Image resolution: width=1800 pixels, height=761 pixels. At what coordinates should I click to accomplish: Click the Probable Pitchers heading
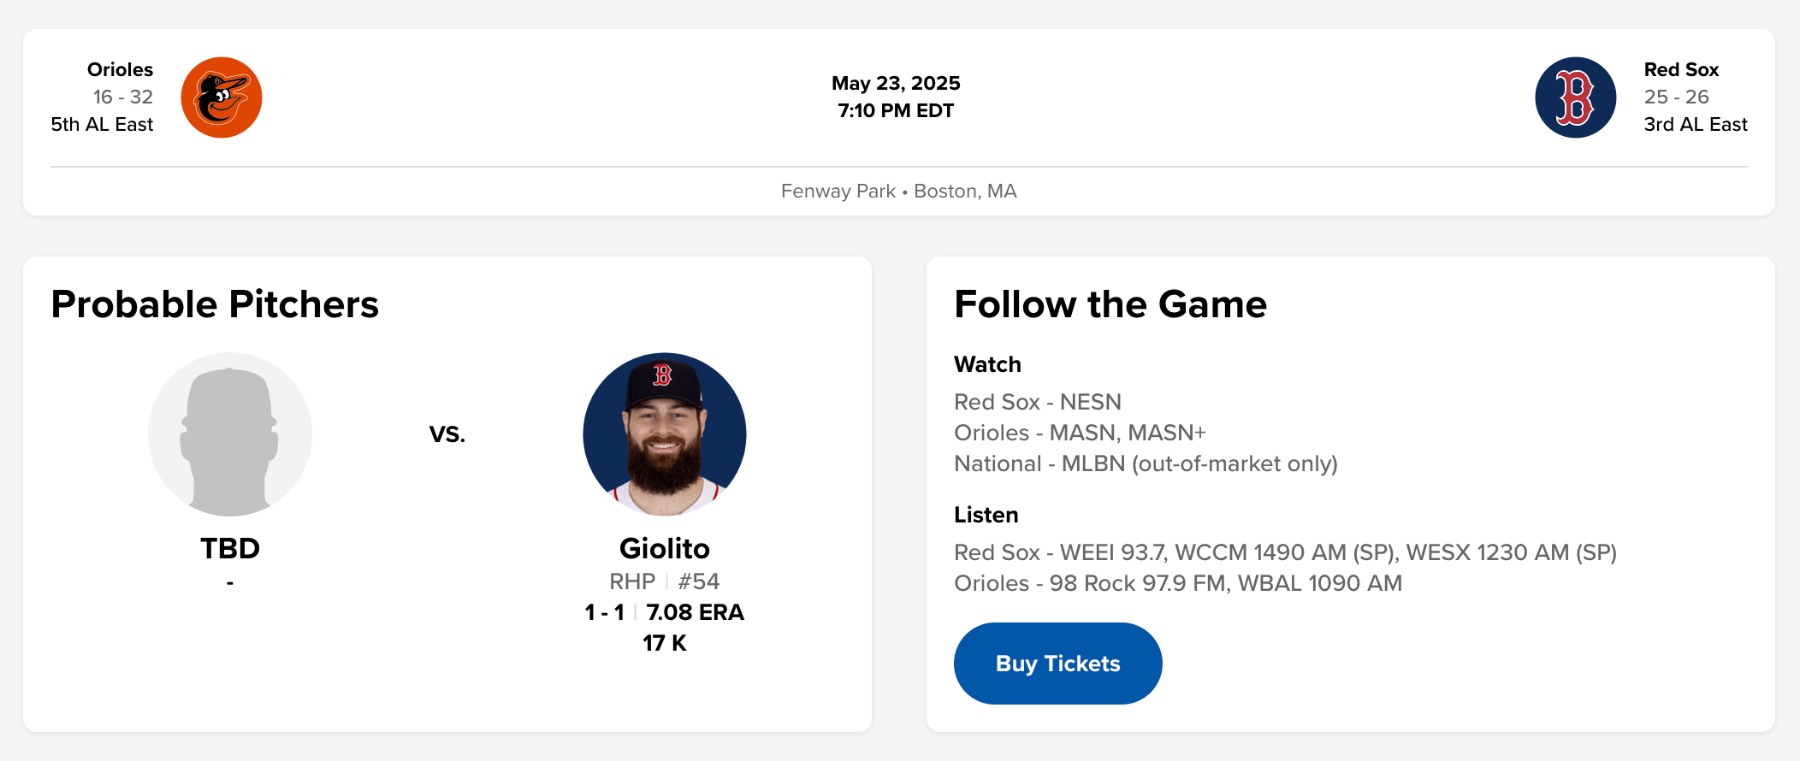tap(215, 304)
